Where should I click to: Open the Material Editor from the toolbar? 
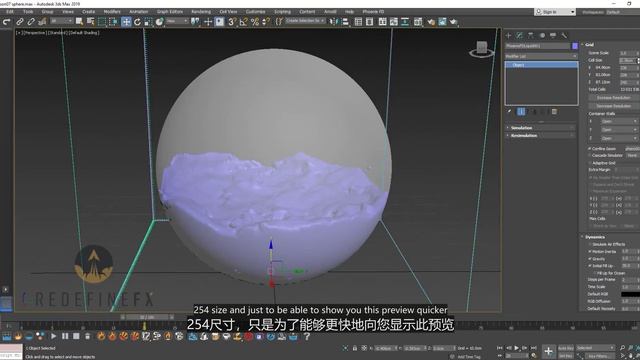point(418,22)
